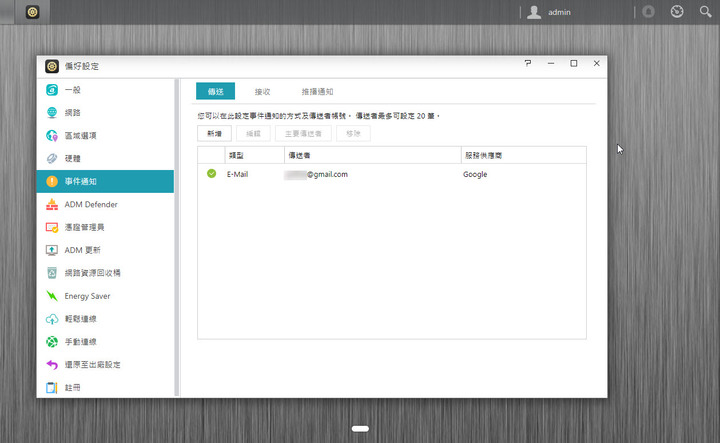
Task: Click the 類型 (Type) column header
Action: pos(255,155)
